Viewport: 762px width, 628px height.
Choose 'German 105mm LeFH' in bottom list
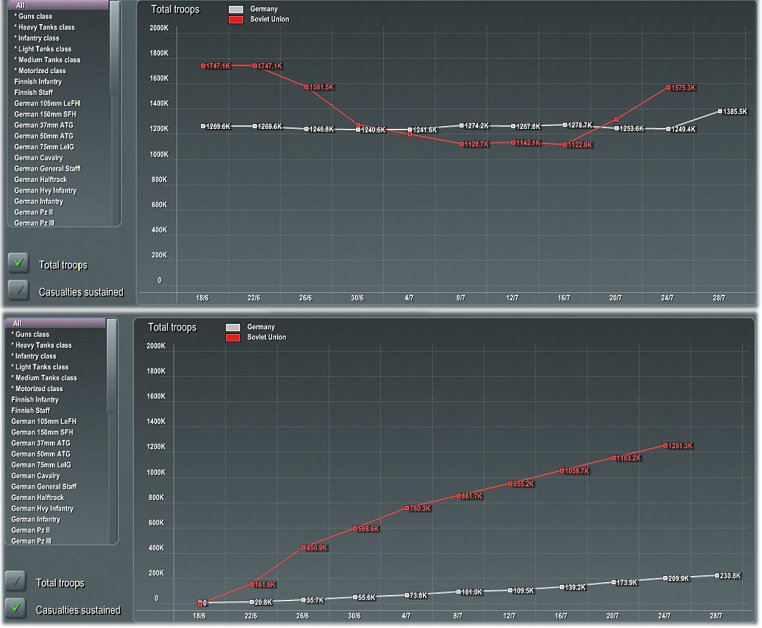tap(44, 421)
